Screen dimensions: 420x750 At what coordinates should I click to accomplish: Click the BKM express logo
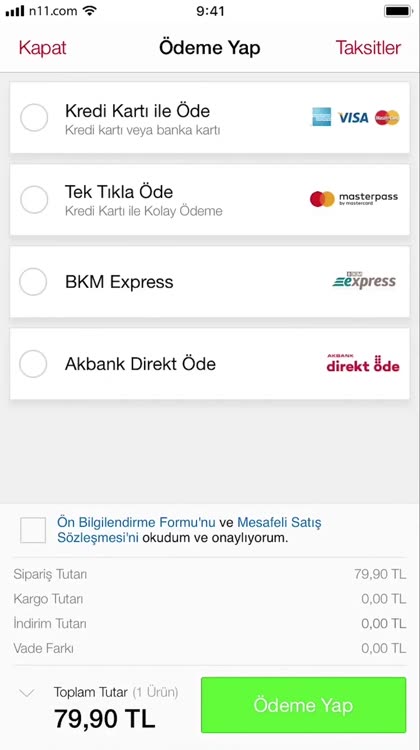click(x=364, y=280)
